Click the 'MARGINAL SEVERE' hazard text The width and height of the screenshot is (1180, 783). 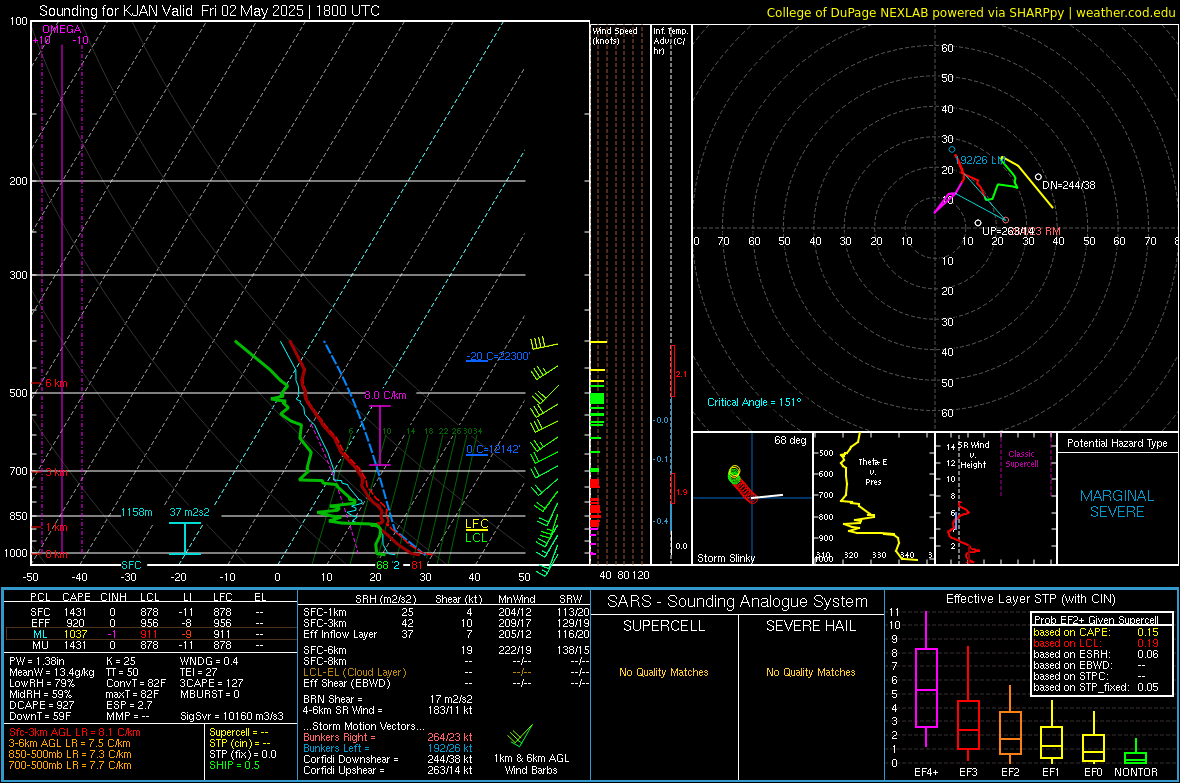1117,504
